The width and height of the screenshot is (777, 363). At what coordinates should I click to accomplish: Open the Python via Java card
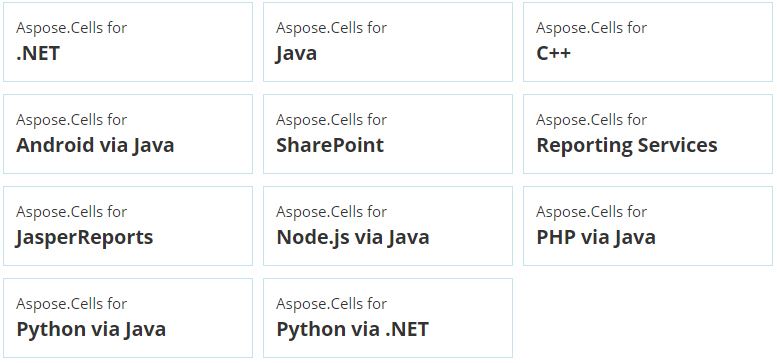[x=128, y=318]
